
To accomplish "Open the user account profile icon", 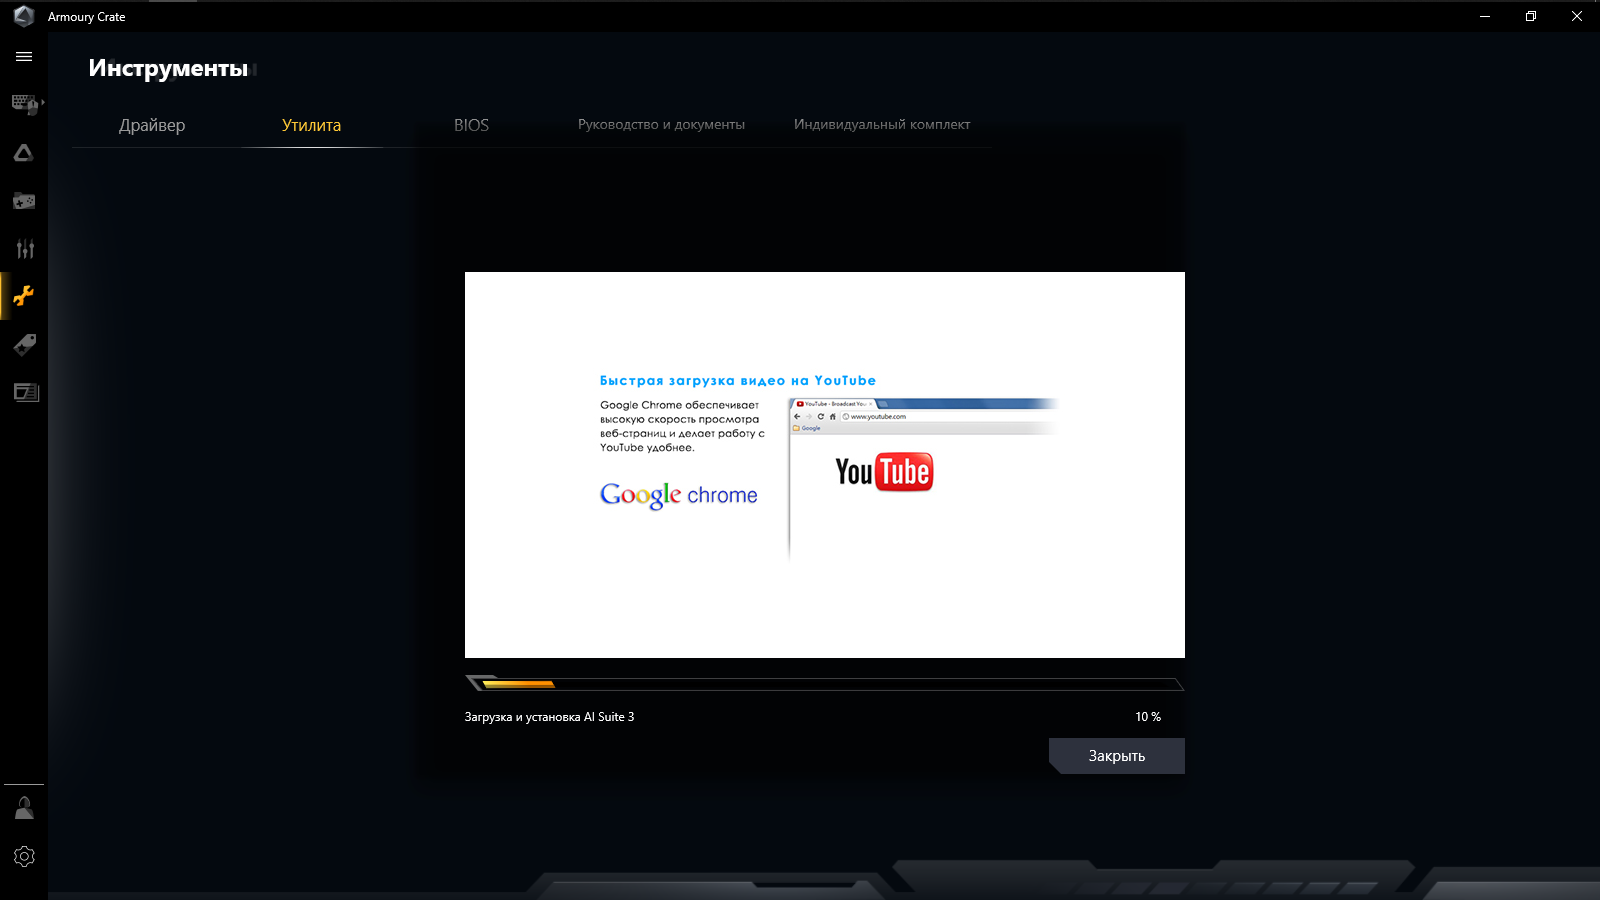I will click(24, 808).
